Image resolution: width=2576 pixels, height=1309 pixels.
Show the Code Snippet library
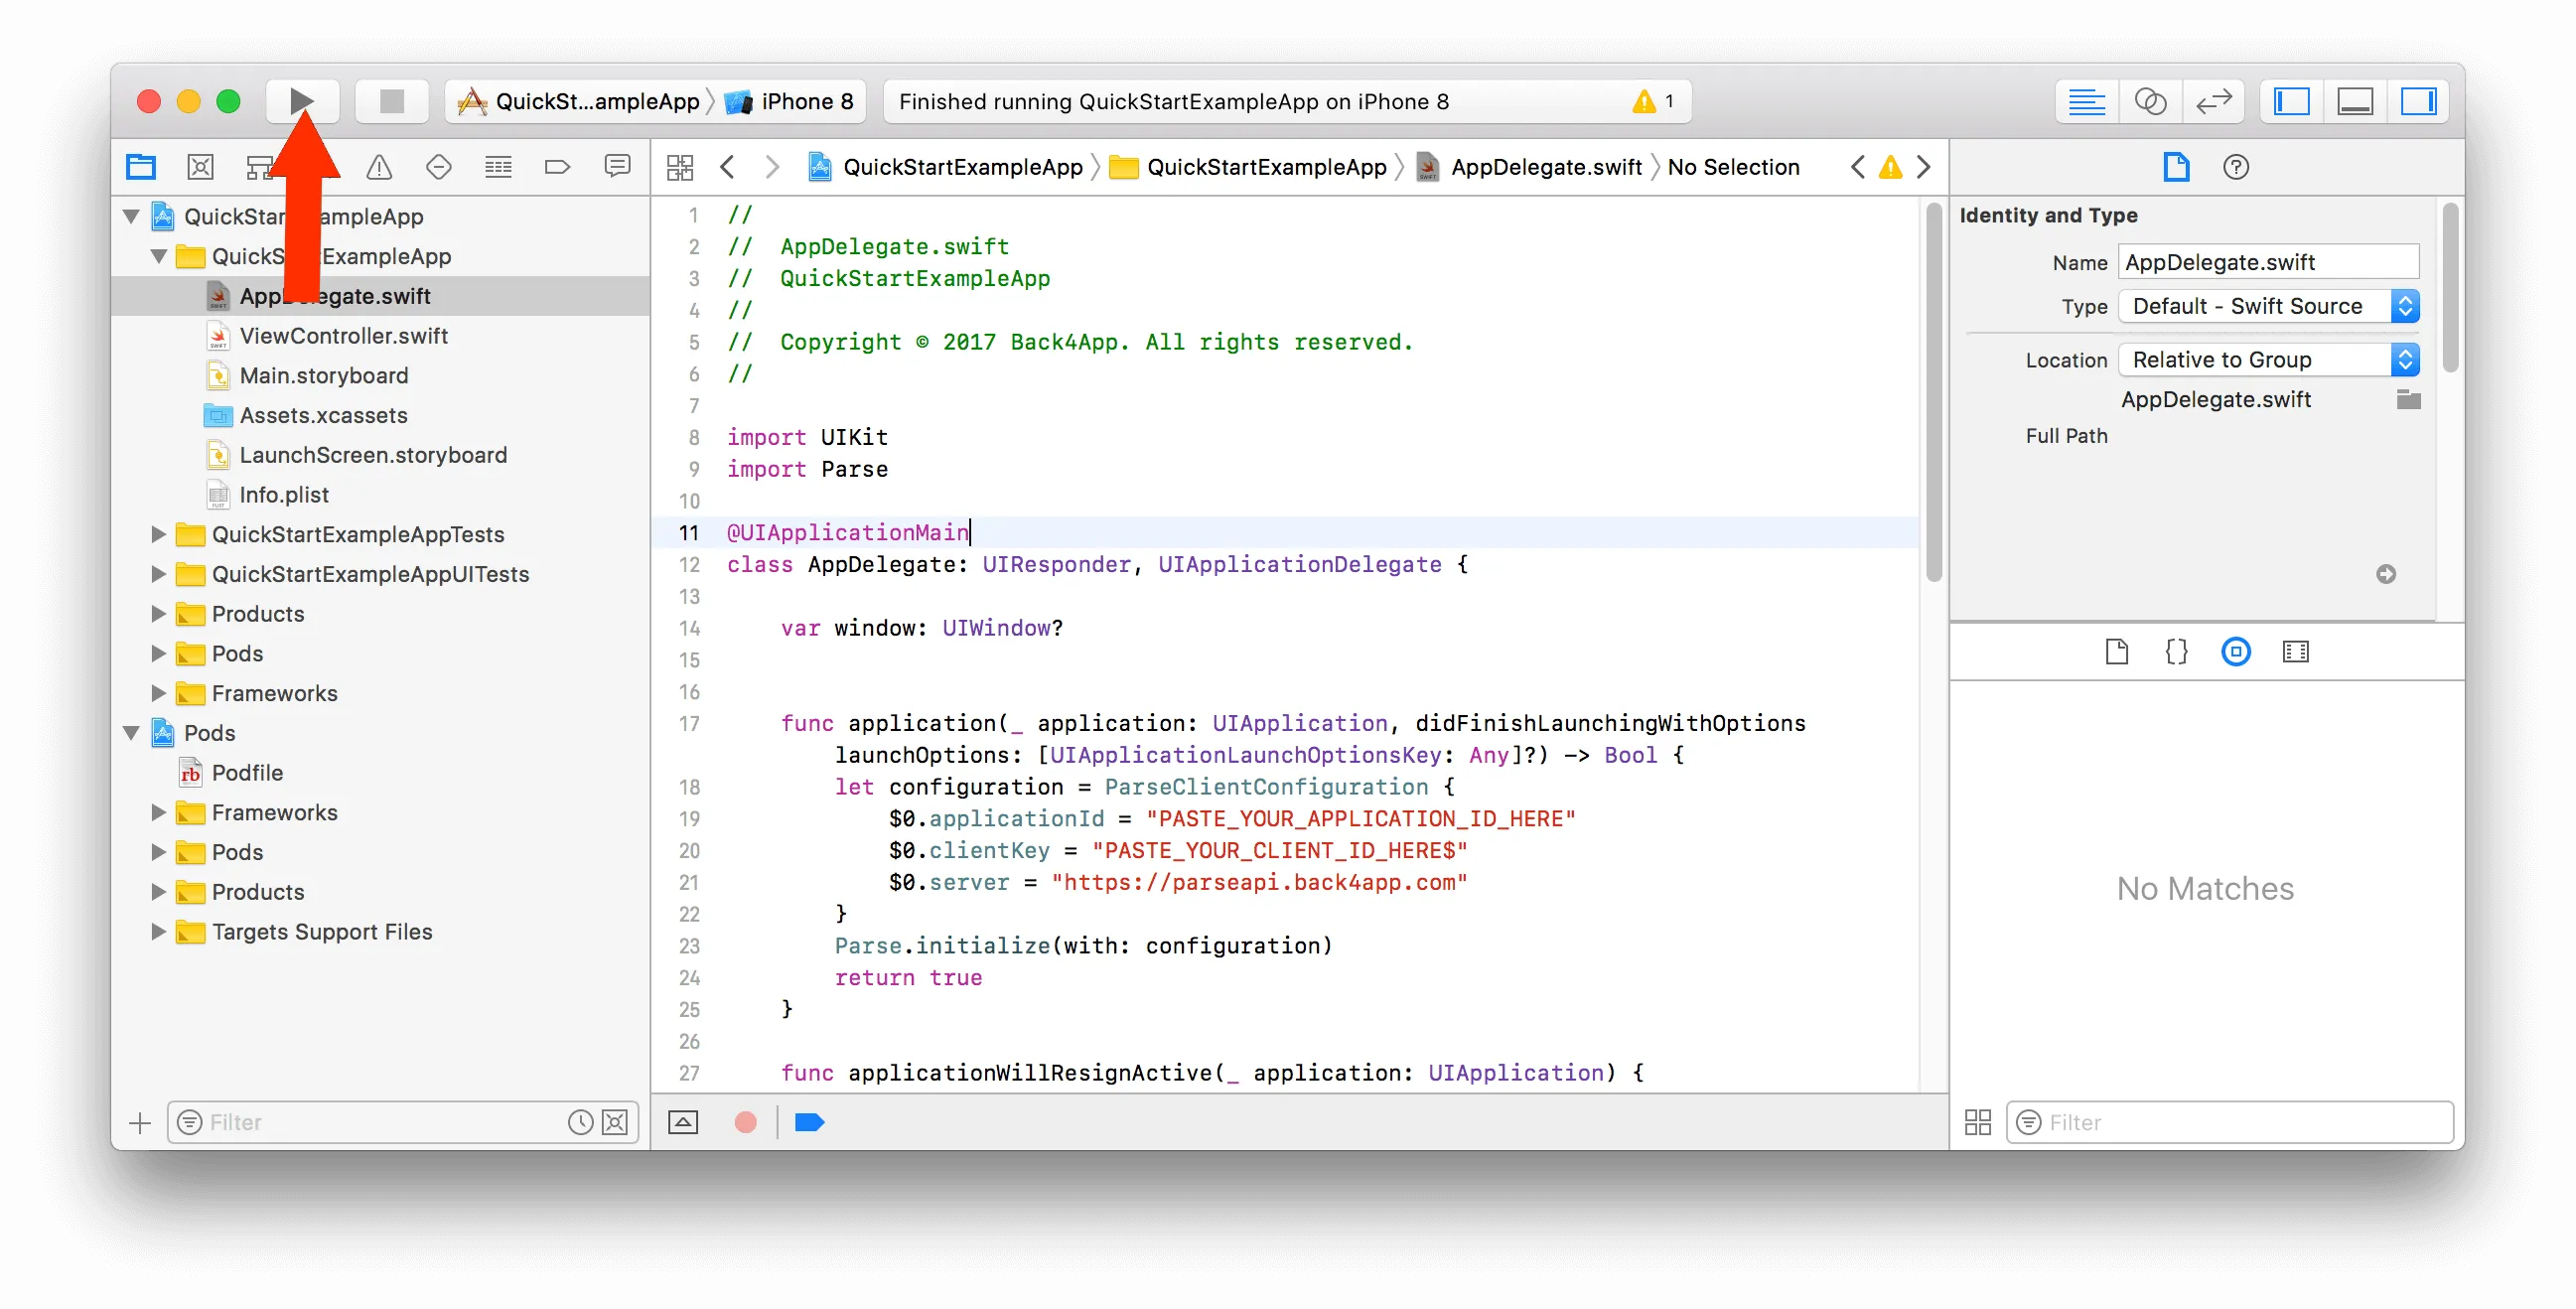[2176, 652]
